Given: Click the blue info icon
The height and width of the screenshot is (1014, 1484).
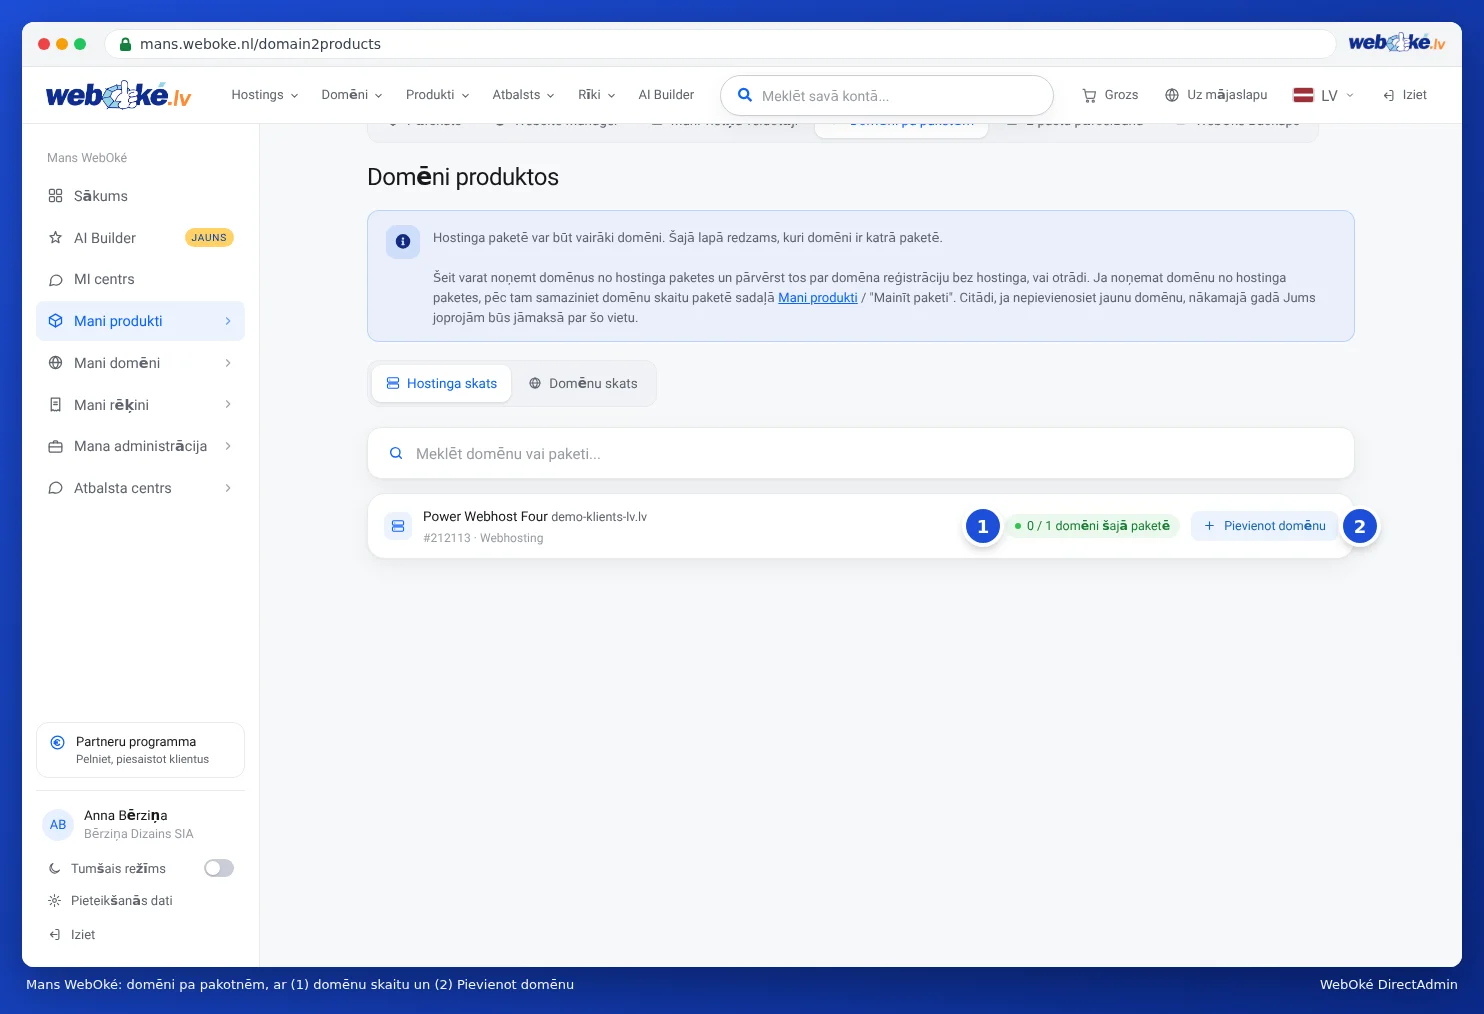Looking at the screenshot, I should tap(403, 241).
